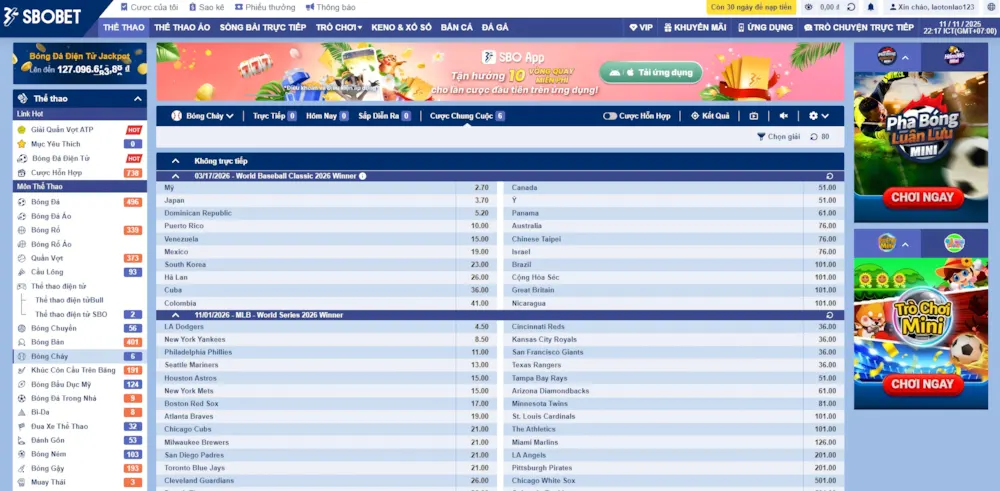Hide balance using the eye icon
This screenshot has width=1000, height=491.
coord(808,7)
